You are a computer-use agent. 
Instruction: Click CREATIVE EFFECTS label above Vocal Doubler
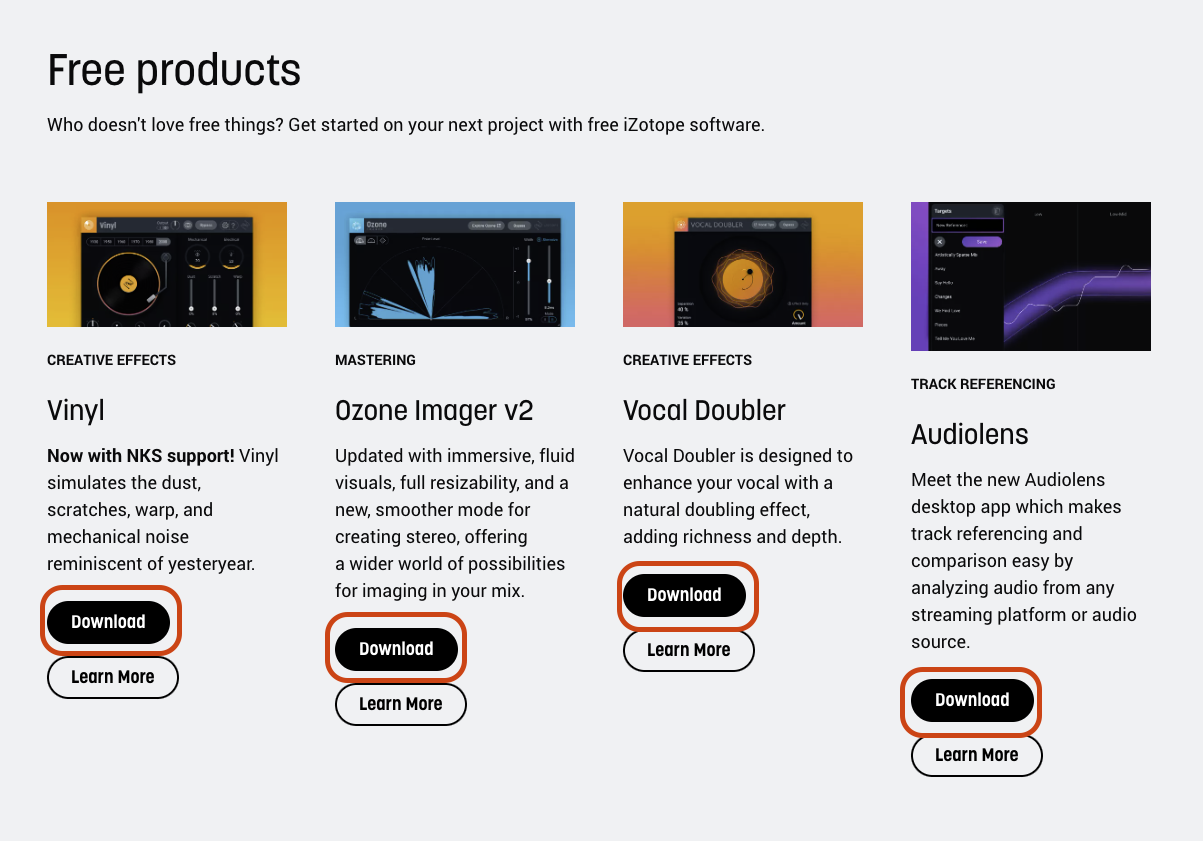click(x=687, y=360)
